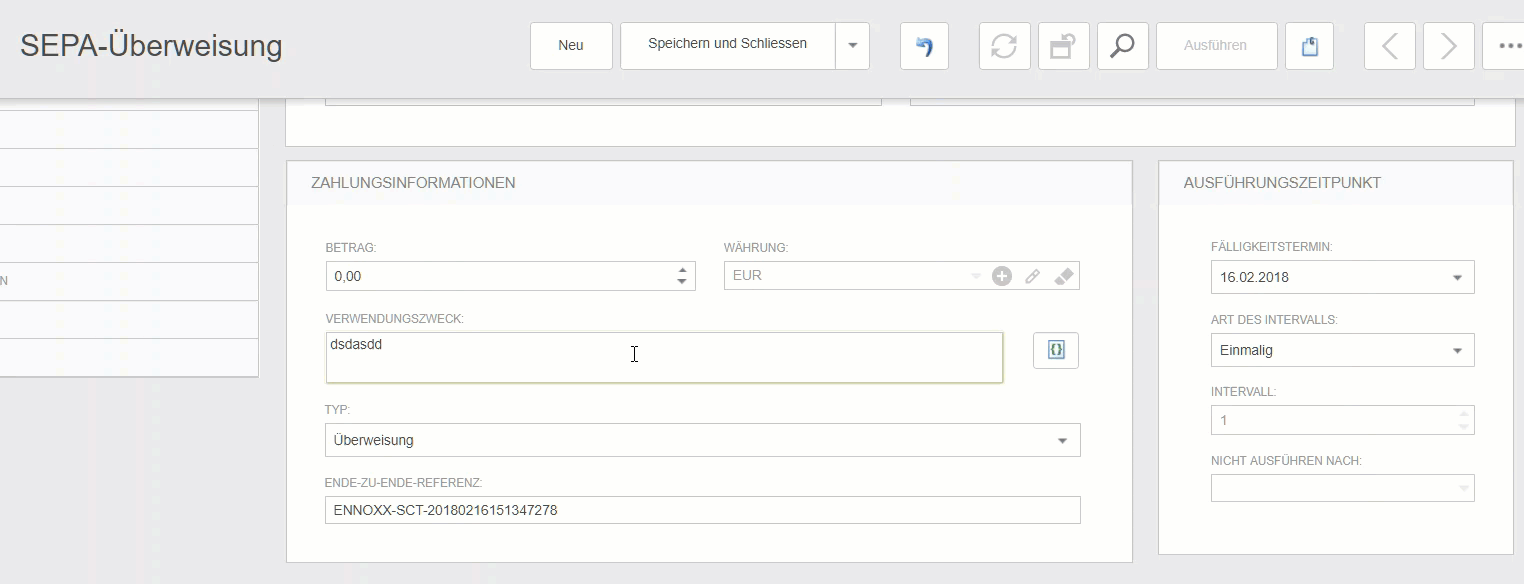
Task: Click the curly braces placeholder button
Action: [x=1055, y=350]
